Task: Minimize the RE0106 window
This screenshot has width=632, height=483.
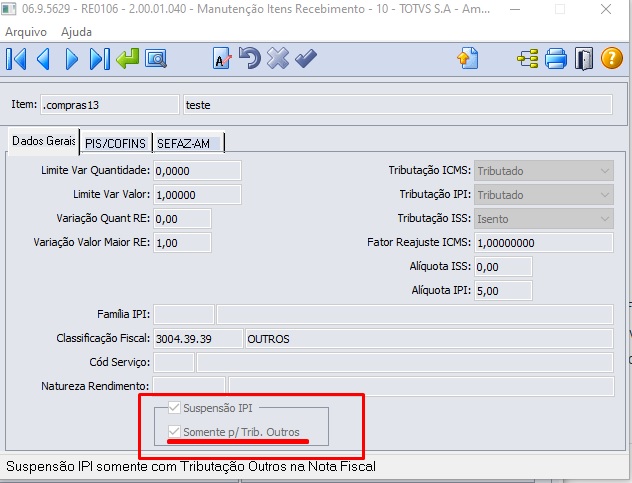Action: (x=515, y=9)
